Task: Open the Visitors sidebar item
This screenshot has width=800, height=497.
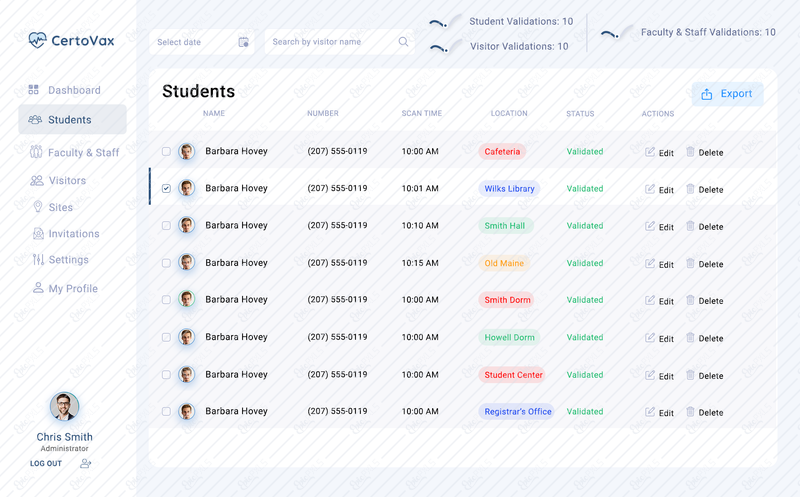Action: coord(58,181)
